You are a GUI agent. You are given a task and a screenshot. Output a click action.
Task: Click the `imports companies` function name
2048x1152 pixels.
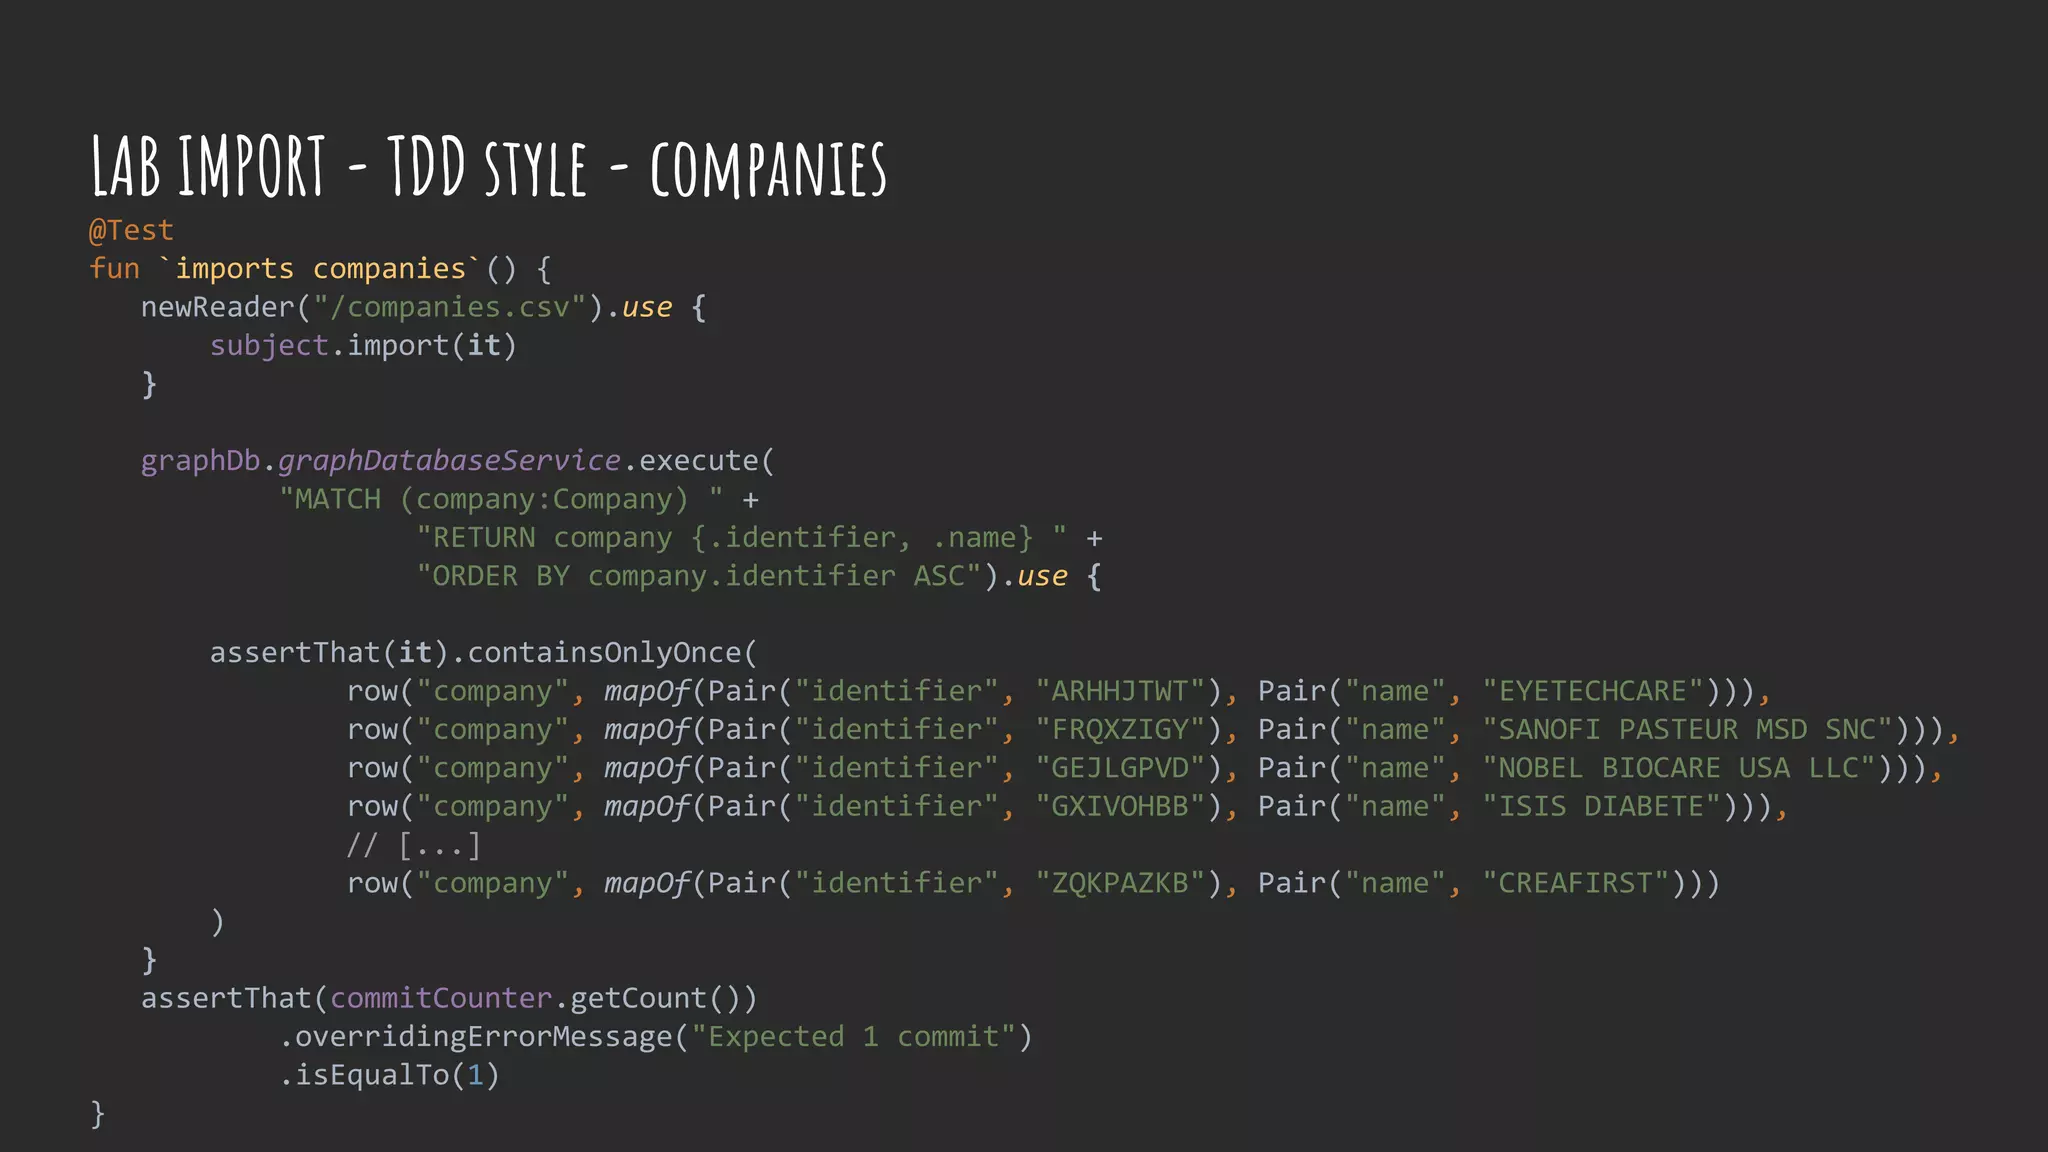pyautogui.click(x=319, y=269)
